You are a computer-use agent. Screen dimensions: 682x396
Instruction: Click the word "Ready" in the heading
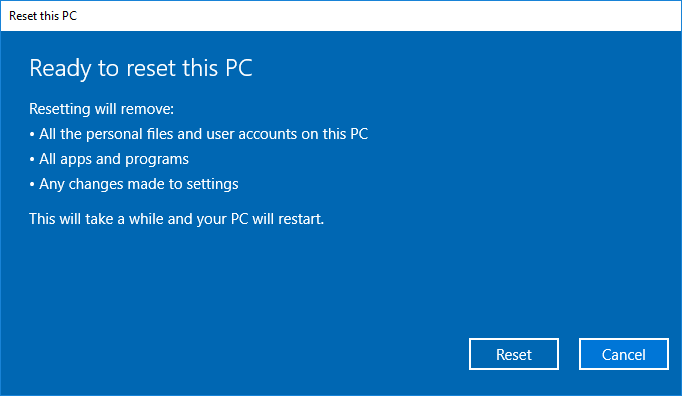pos(60,69)
